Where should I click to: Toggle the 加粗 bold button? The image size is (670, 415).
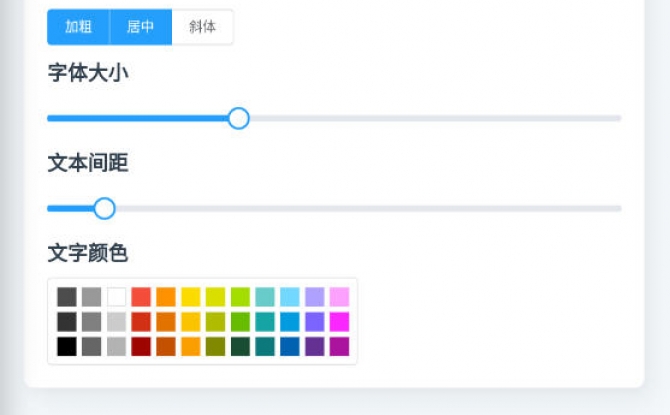click(x=78, y=27)
